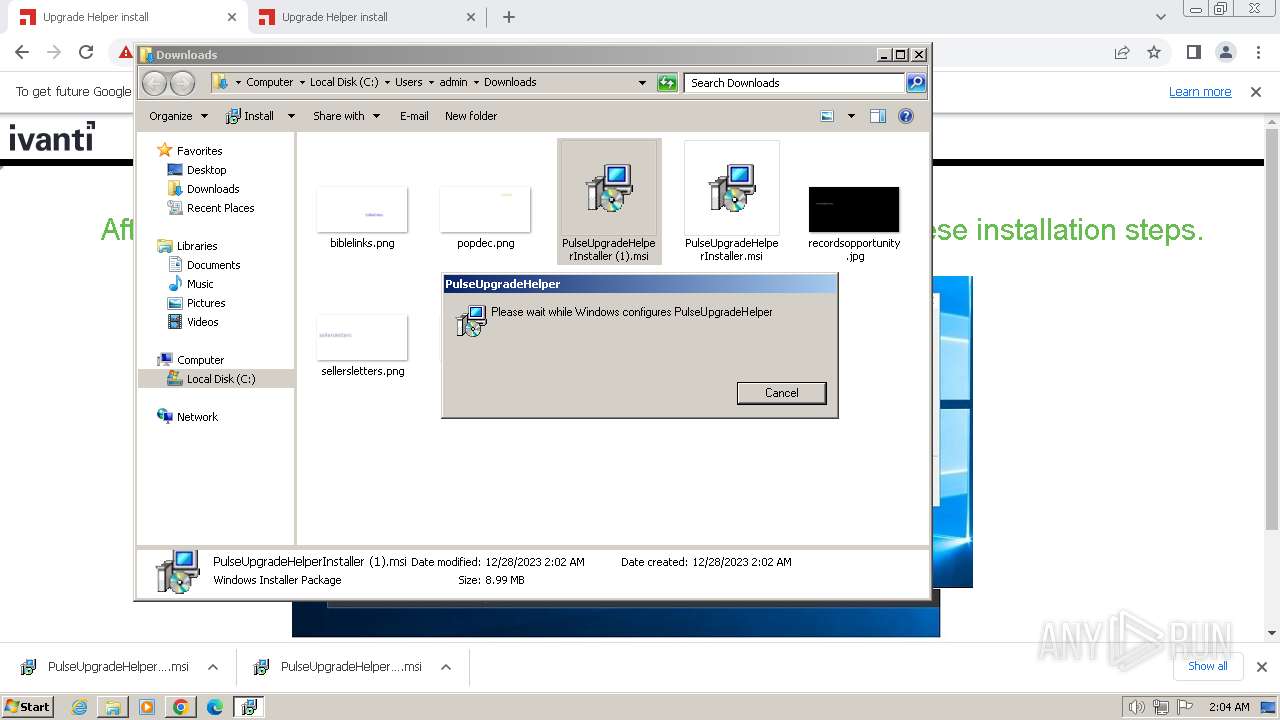The height and width of the screenshot is (720, 1280).
Task: Open a new Chrome tab
Action: click(x=509, y=17)
